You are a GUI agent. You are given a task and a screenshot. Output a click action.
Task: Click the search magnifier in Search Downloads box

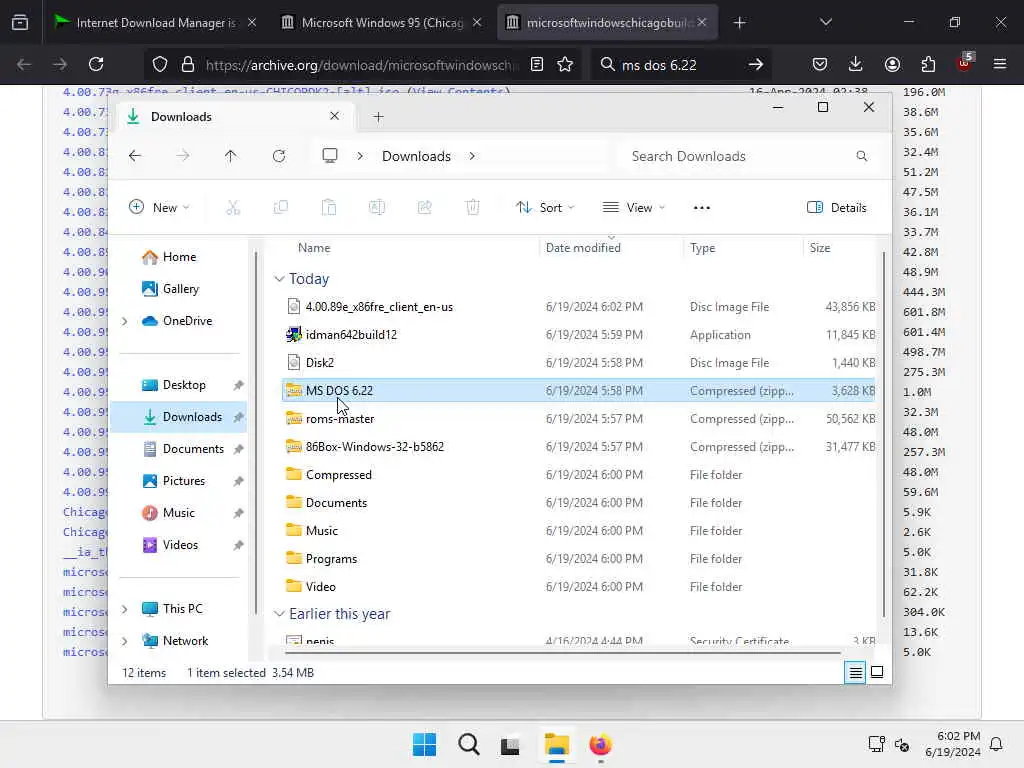point(861,156)
